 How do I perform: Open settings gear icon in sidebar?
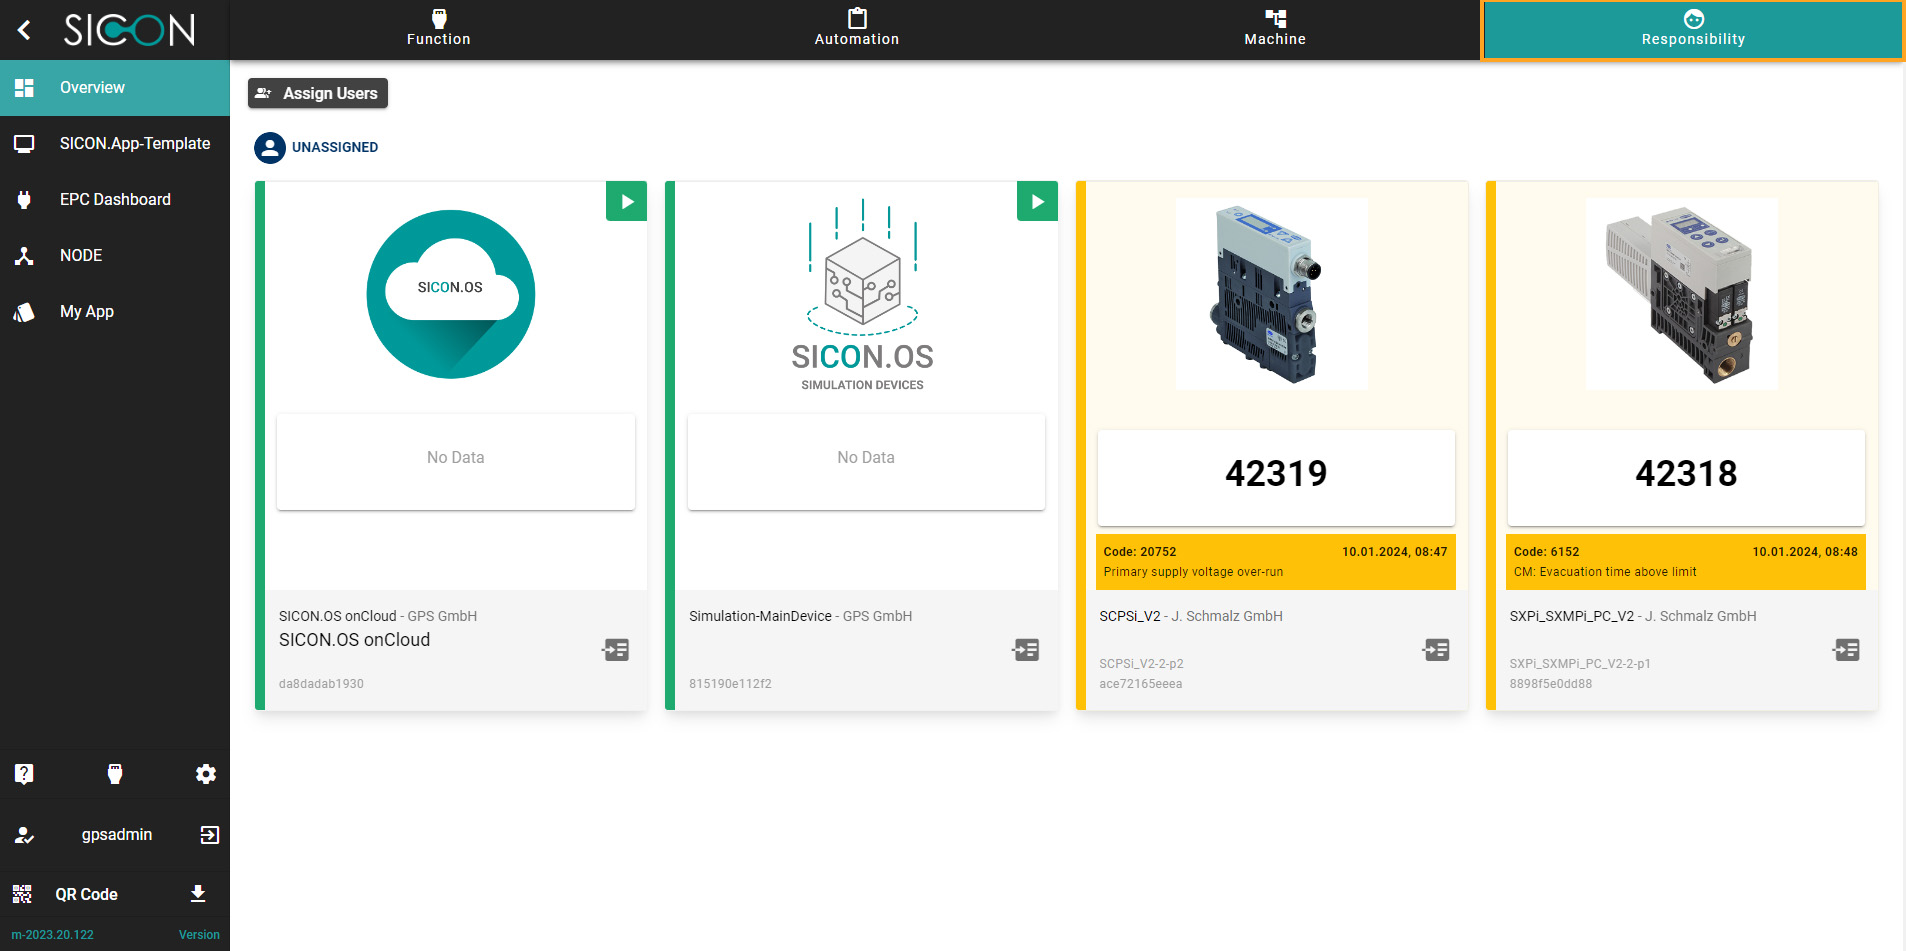(x=206, y=774)
